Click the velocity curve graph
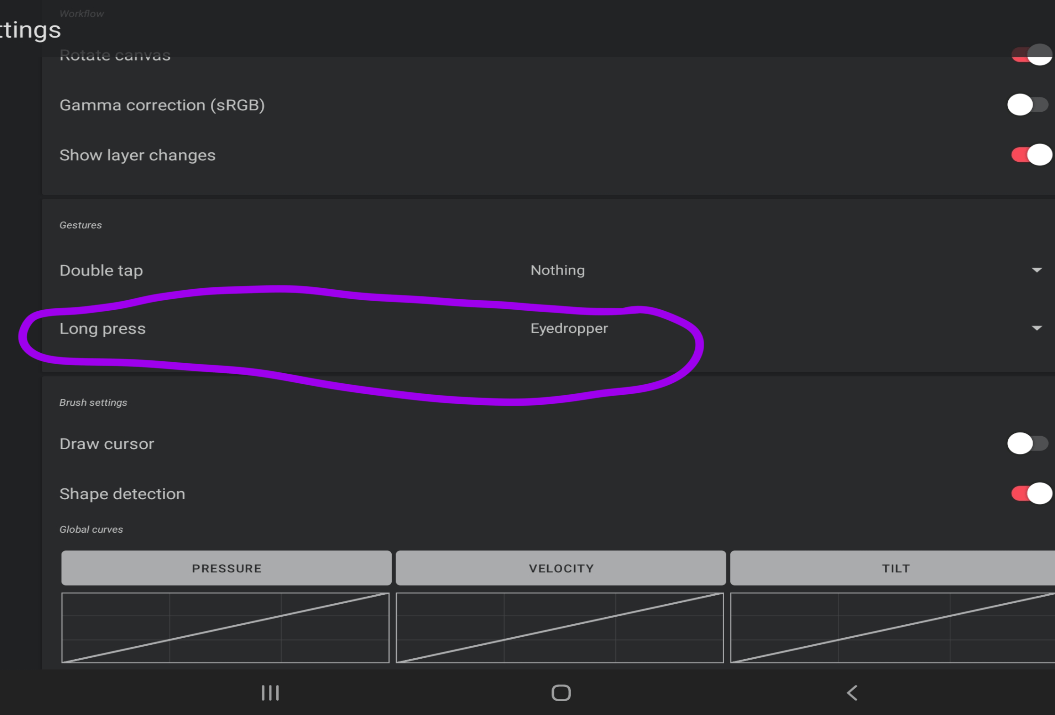1055x715 pixels. [x=560, y=629]
